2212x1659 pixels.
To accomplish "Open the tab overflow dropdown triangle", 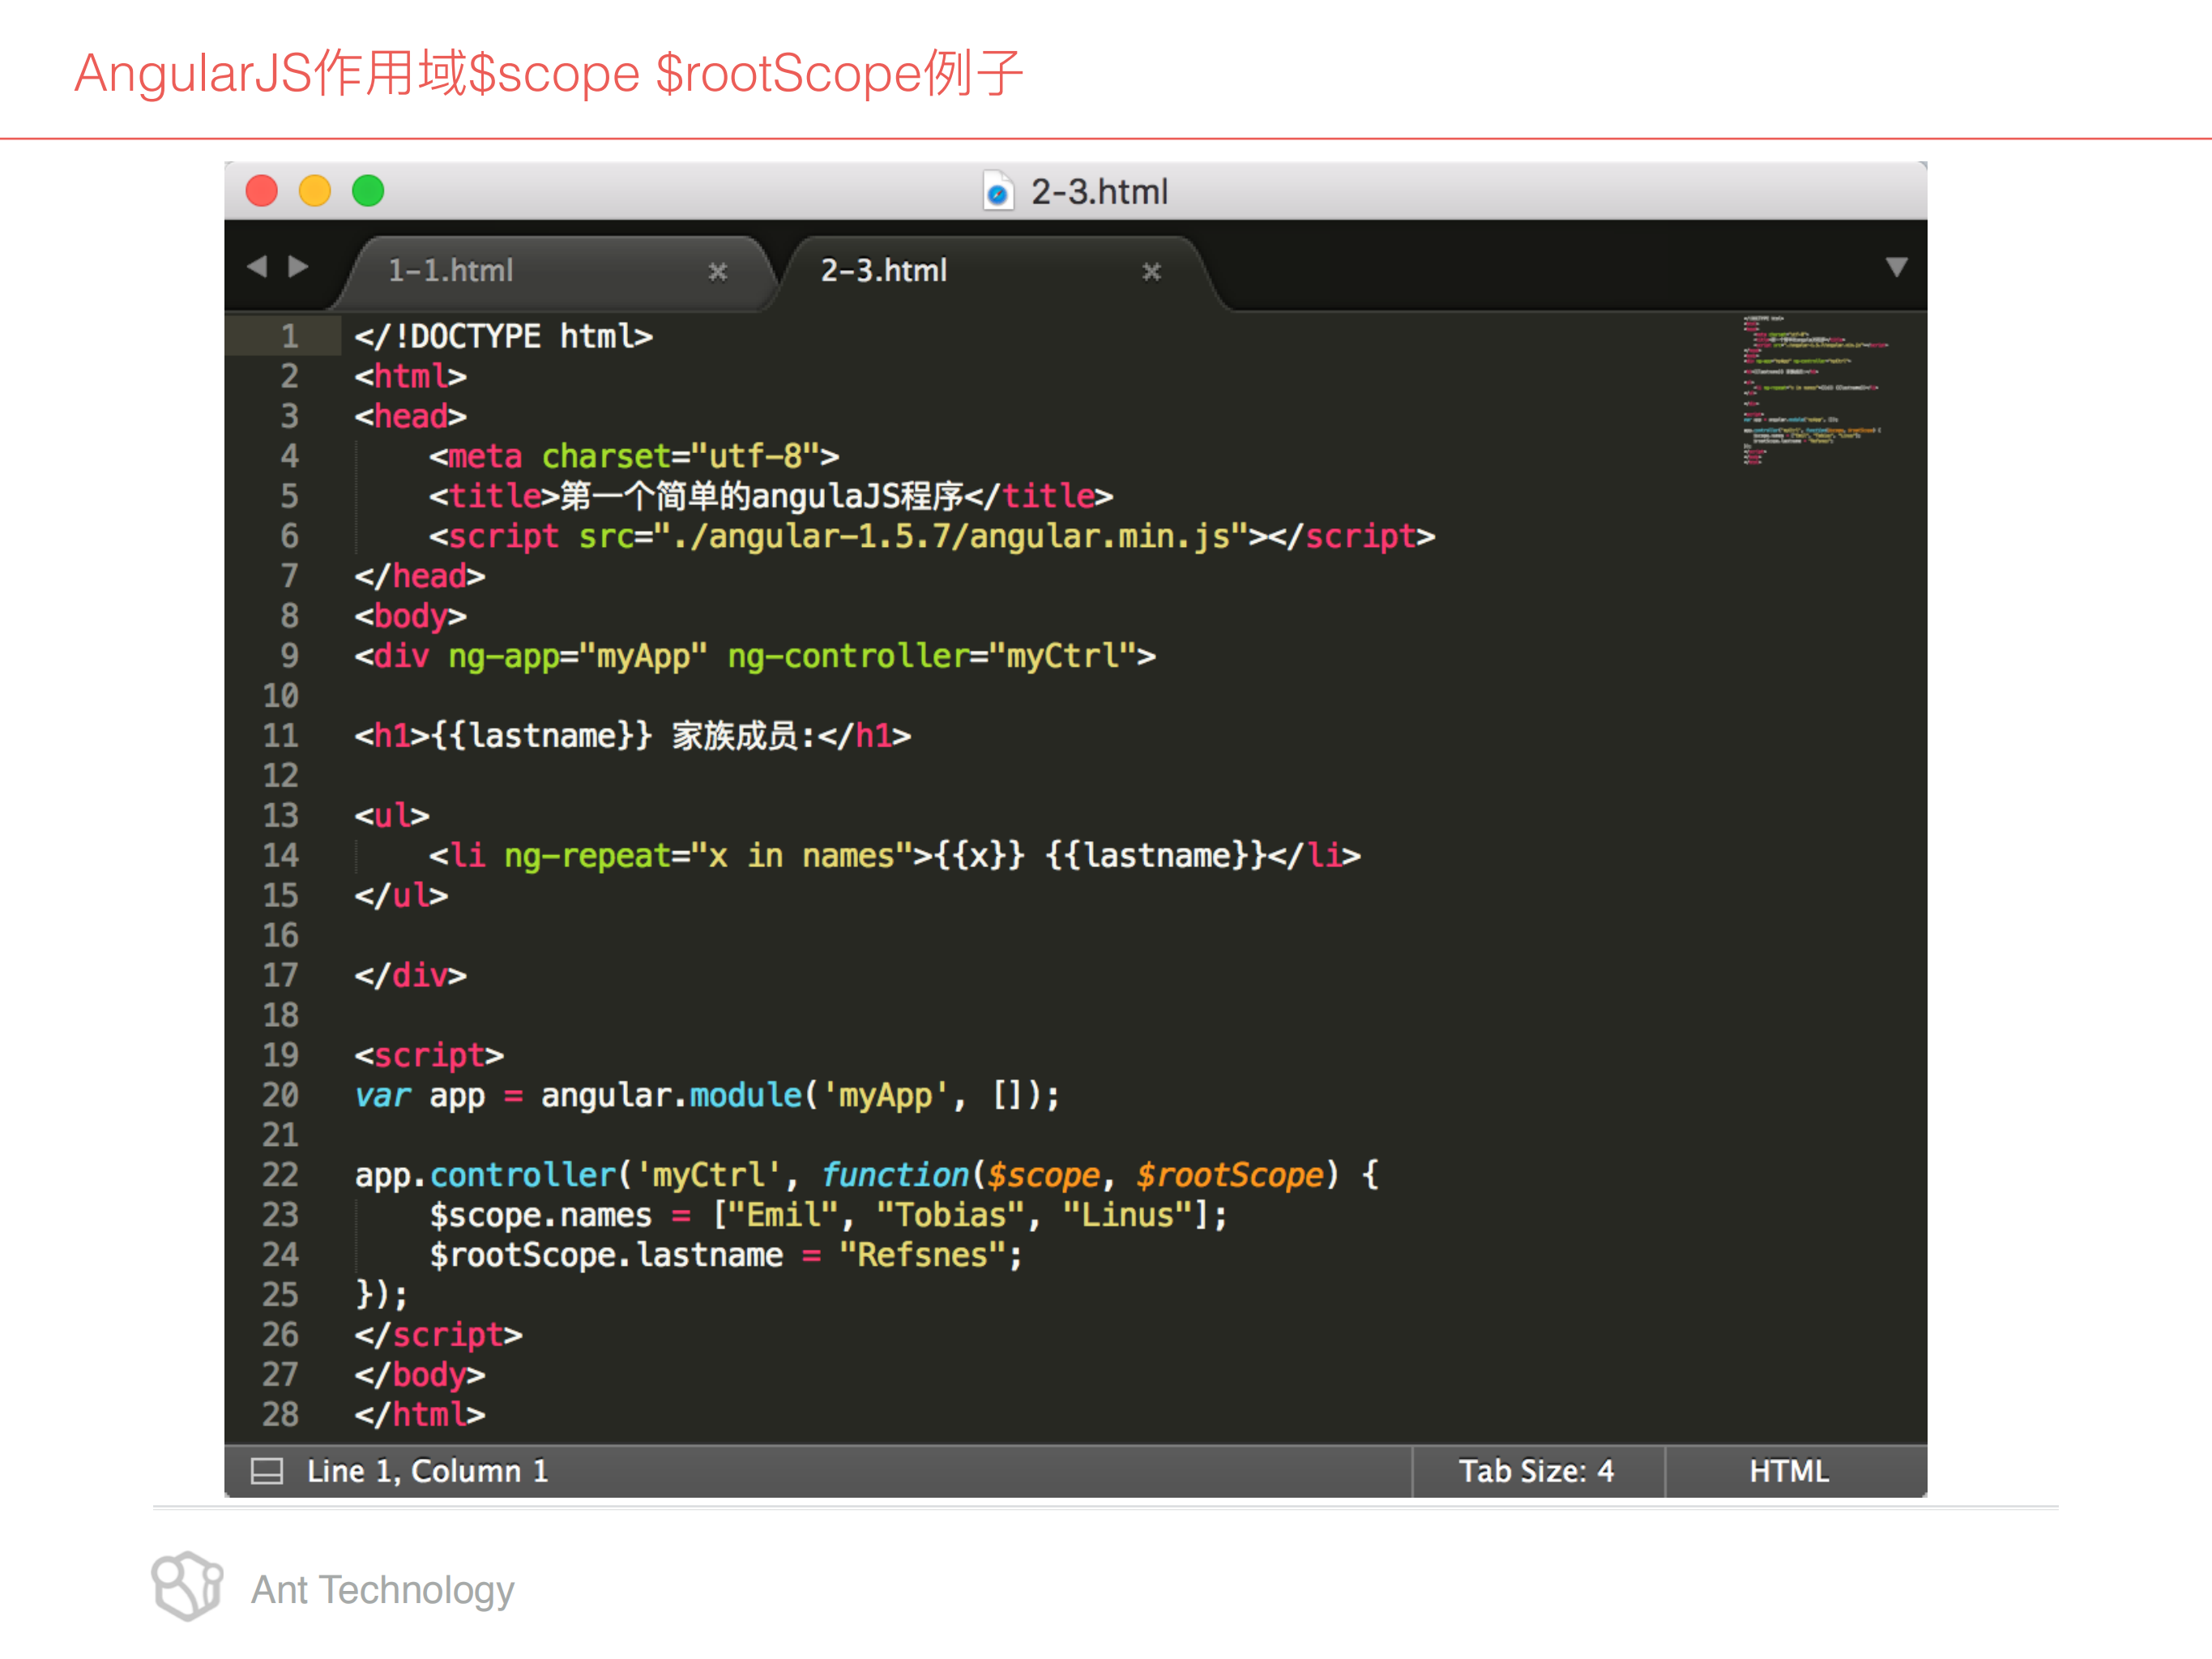I will (1895, 267).
